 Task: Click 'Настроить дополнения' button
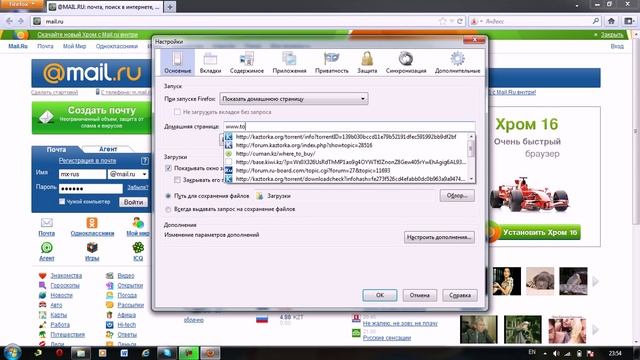click(439, 237)
